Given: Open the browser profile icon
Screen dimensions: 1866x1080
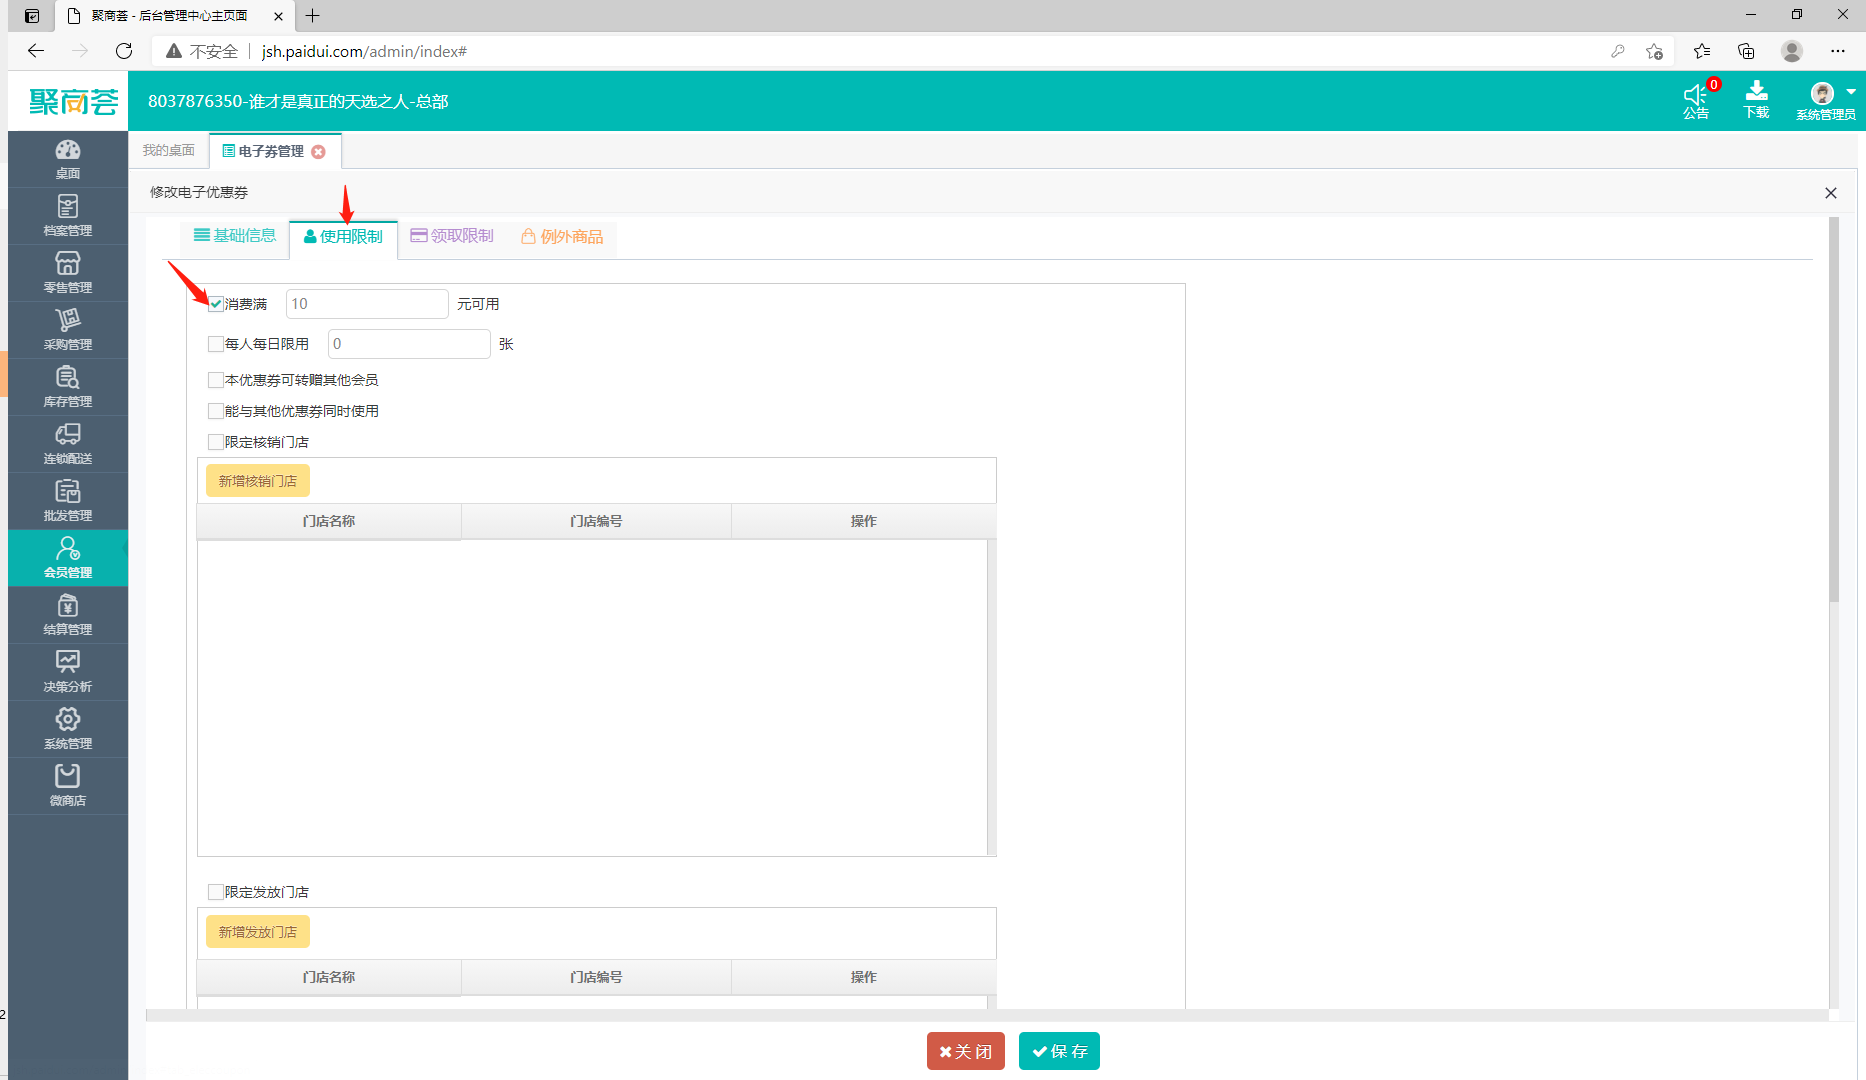Looking at the screenshot, I should (1792, 51).
